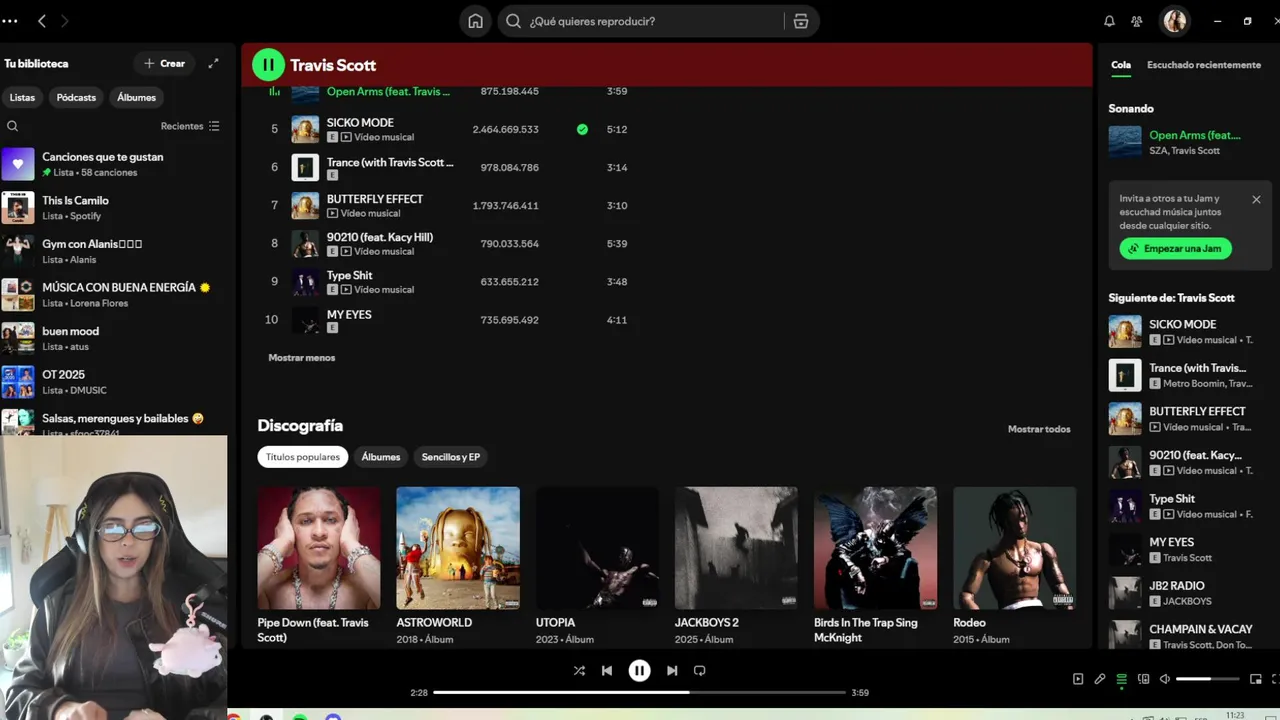Go to the previous track
Image resolution: width=1280 pixels, height=720 pixels.
click(607, 671)
